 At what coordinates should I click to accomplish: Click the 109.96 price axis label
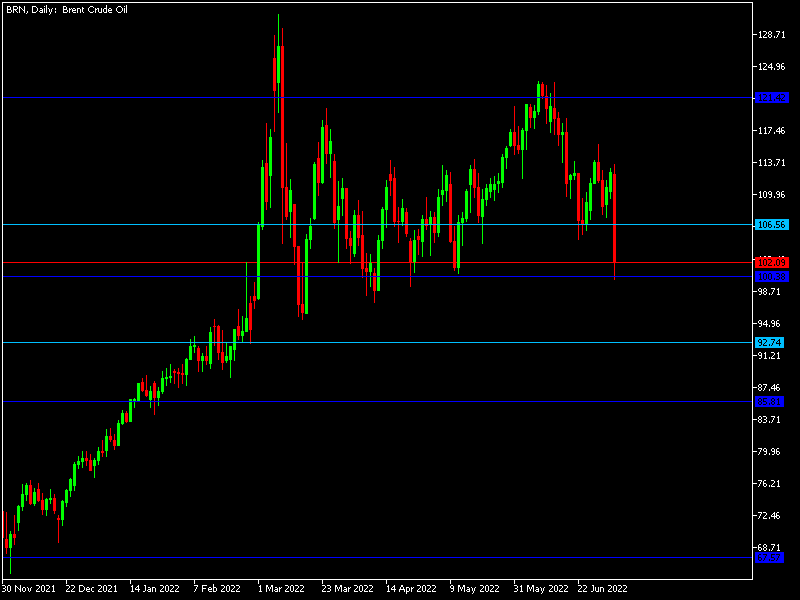coord(771,195)
